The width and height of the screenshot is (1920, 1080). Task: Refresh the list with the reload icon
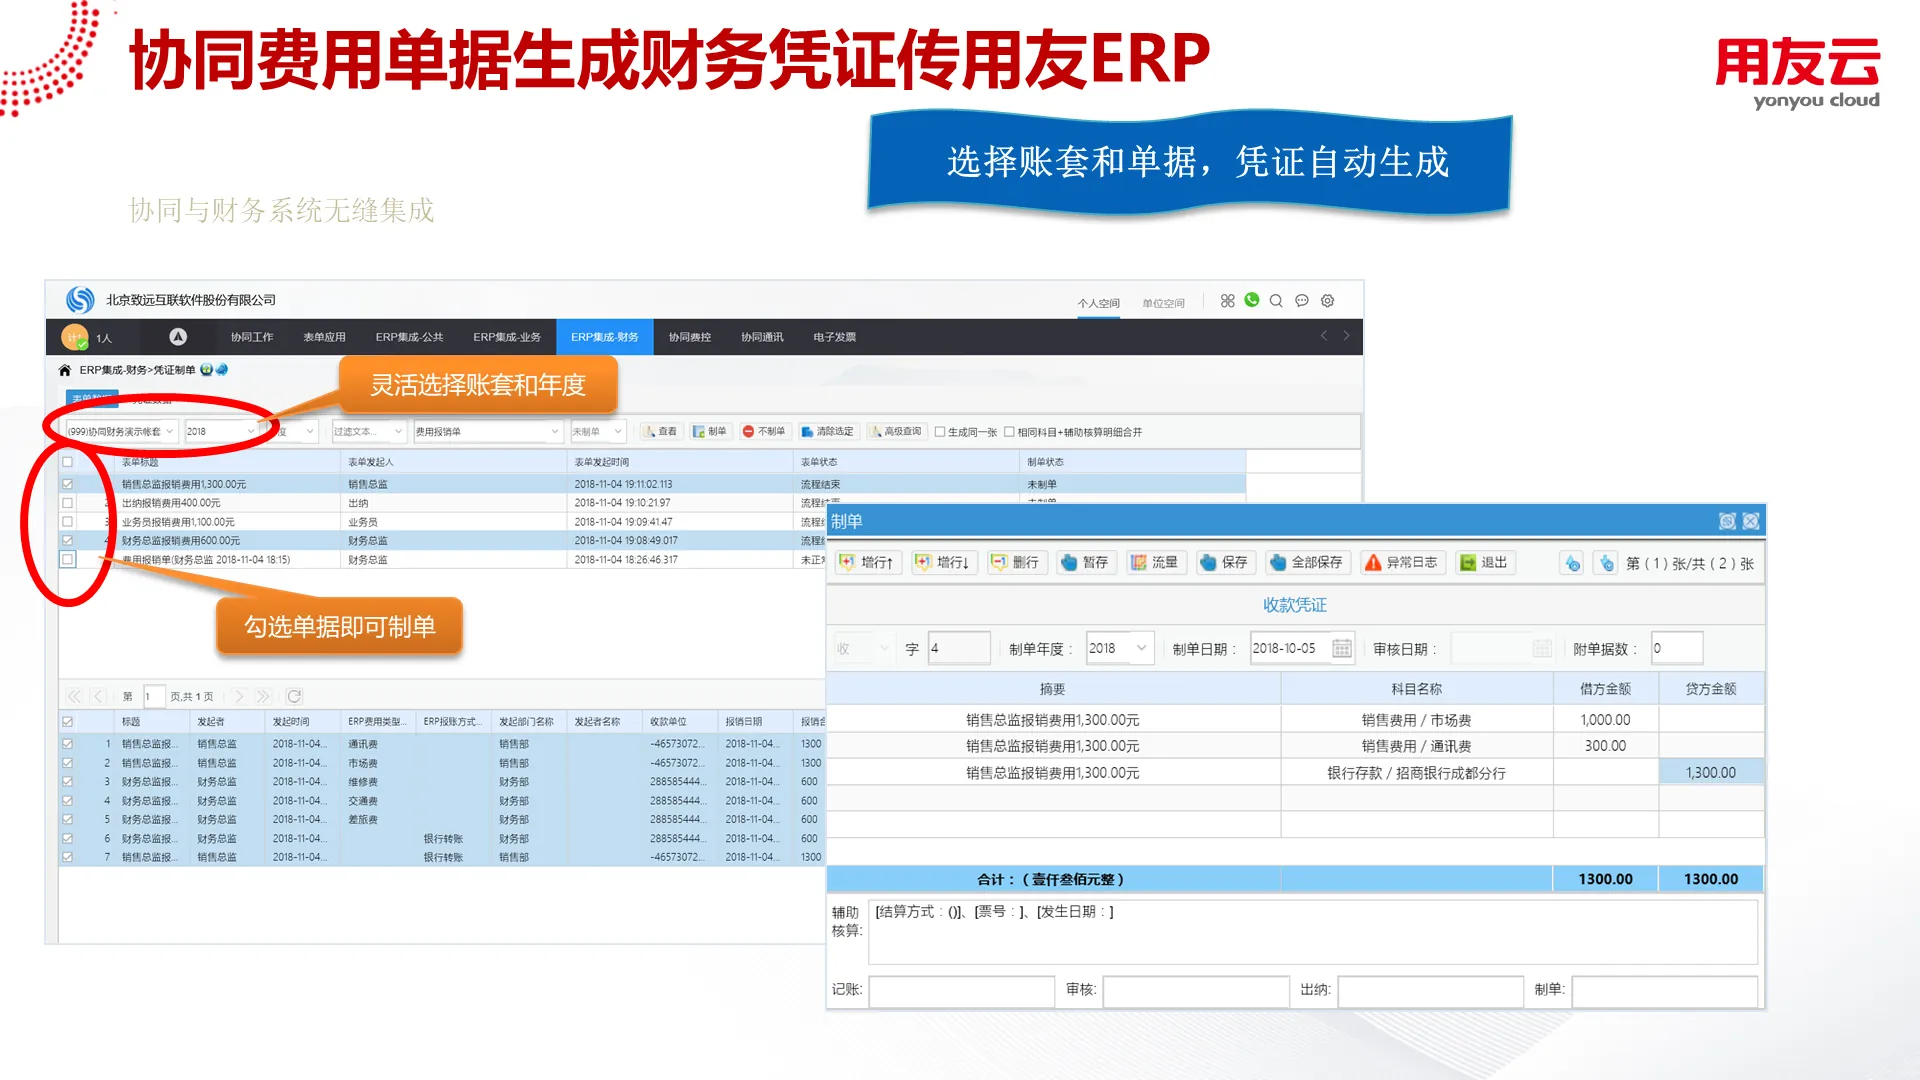click(294, 696)
